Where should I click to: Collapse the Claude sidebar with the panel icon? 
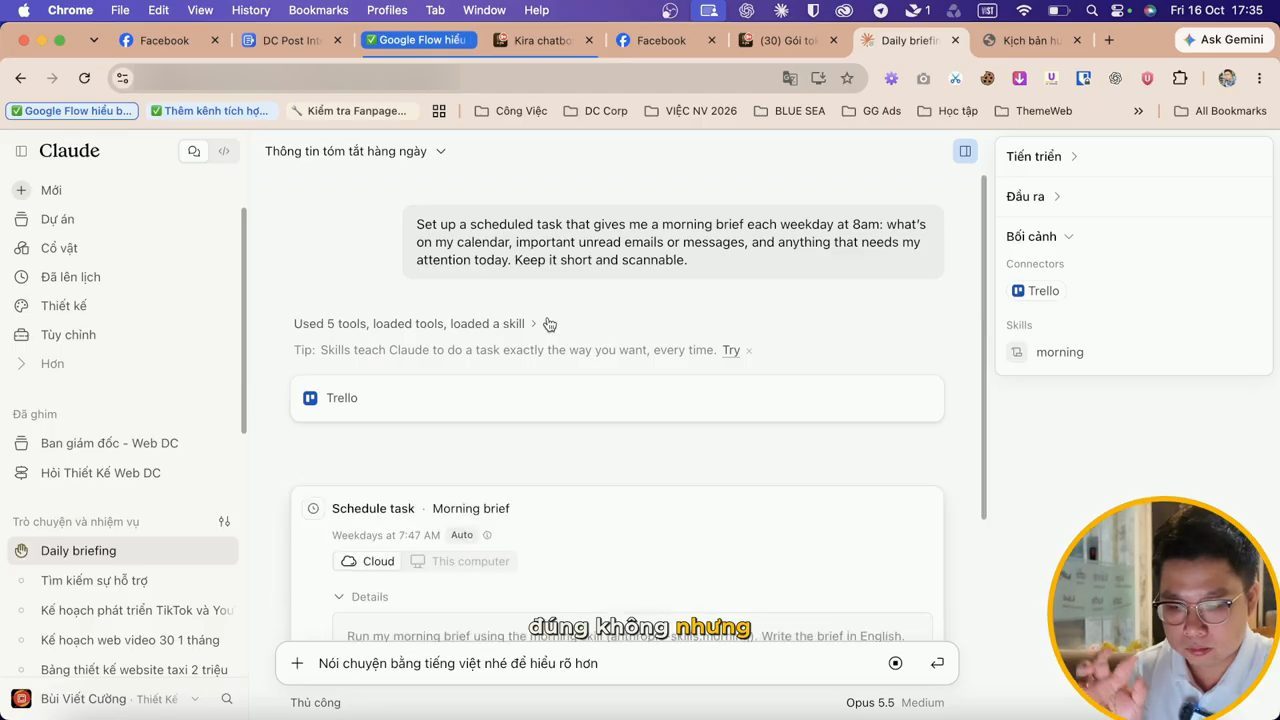(21, 151)
